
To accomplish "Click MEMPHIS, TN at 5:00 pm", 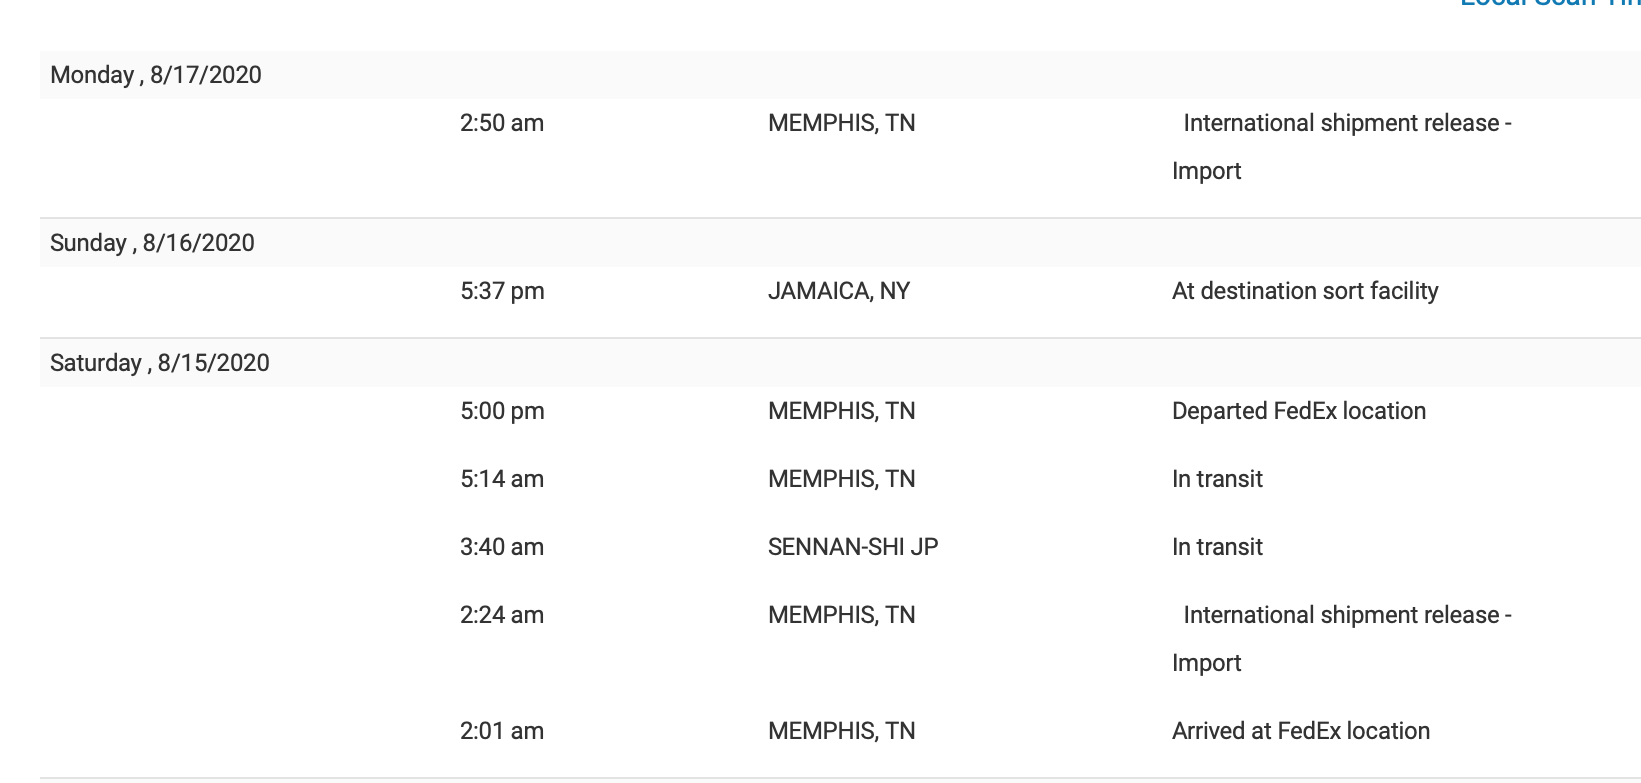I will pyautogui.click(x=842, y=411).
